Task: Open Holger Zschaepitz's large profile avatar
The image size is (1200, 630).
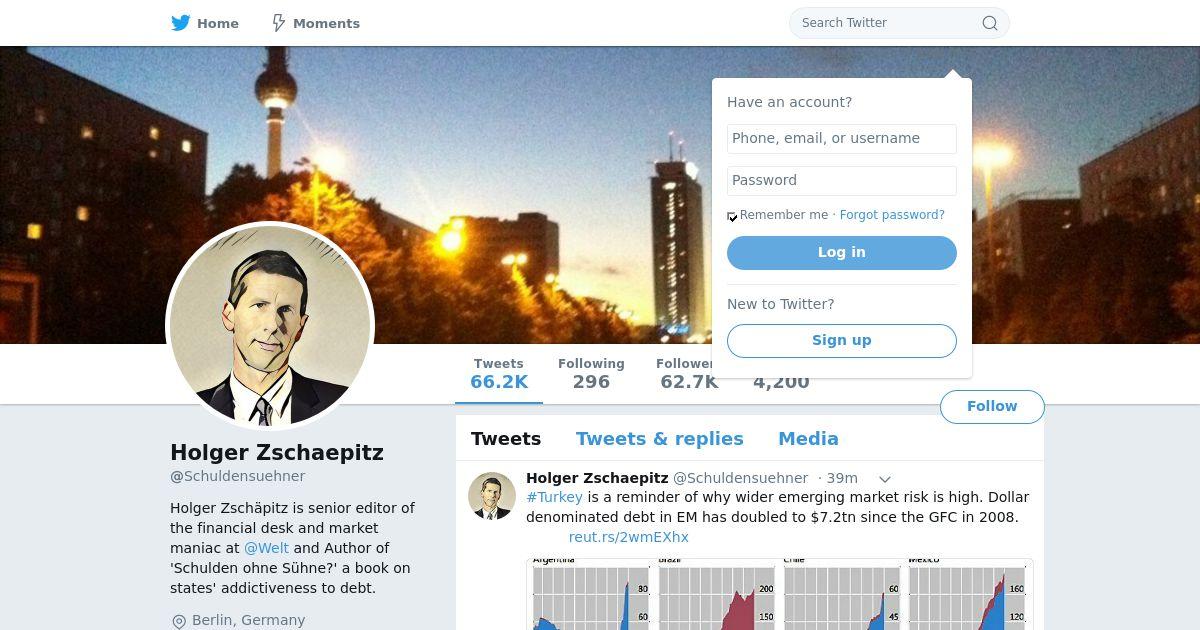Action: (x=270, y=326)
